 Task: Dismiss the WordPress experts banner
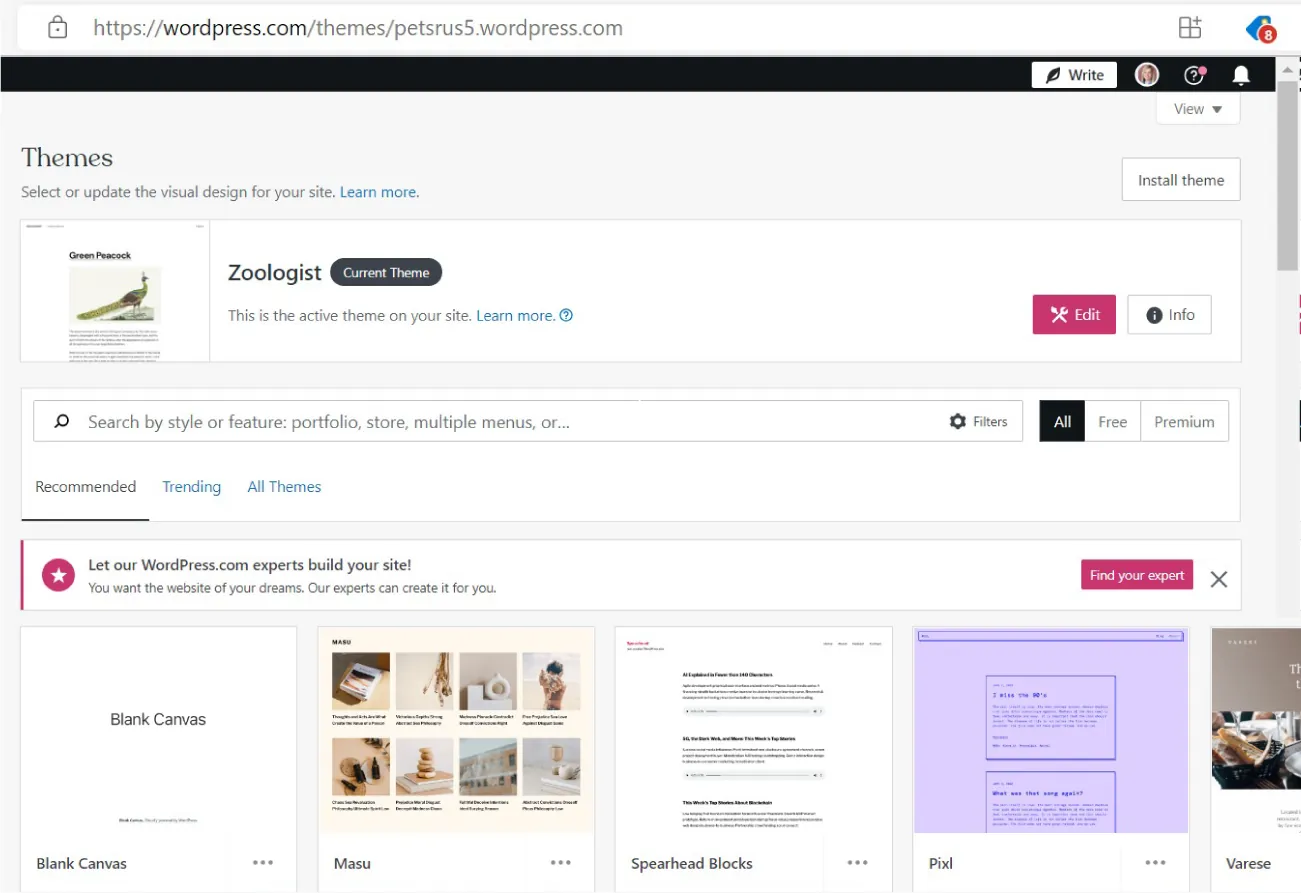point(1219,579)
